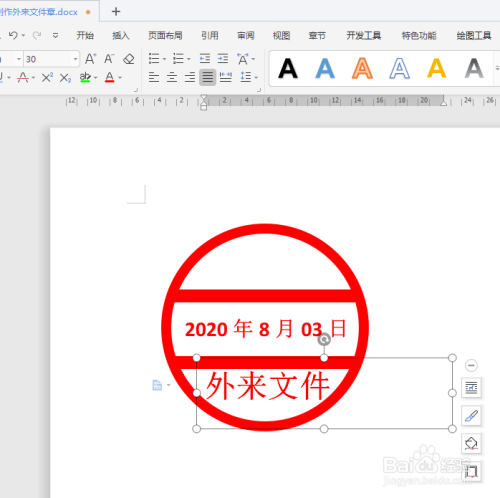500x498 pixels.
Task: Toggle superscript X² formatting
Action: tap(47, 78)
